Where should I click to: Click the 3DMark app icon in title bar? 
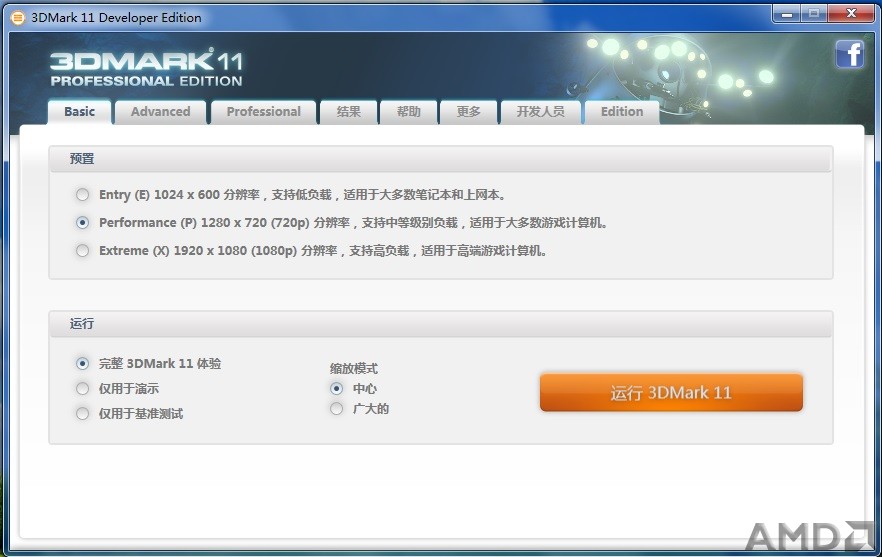18,18
